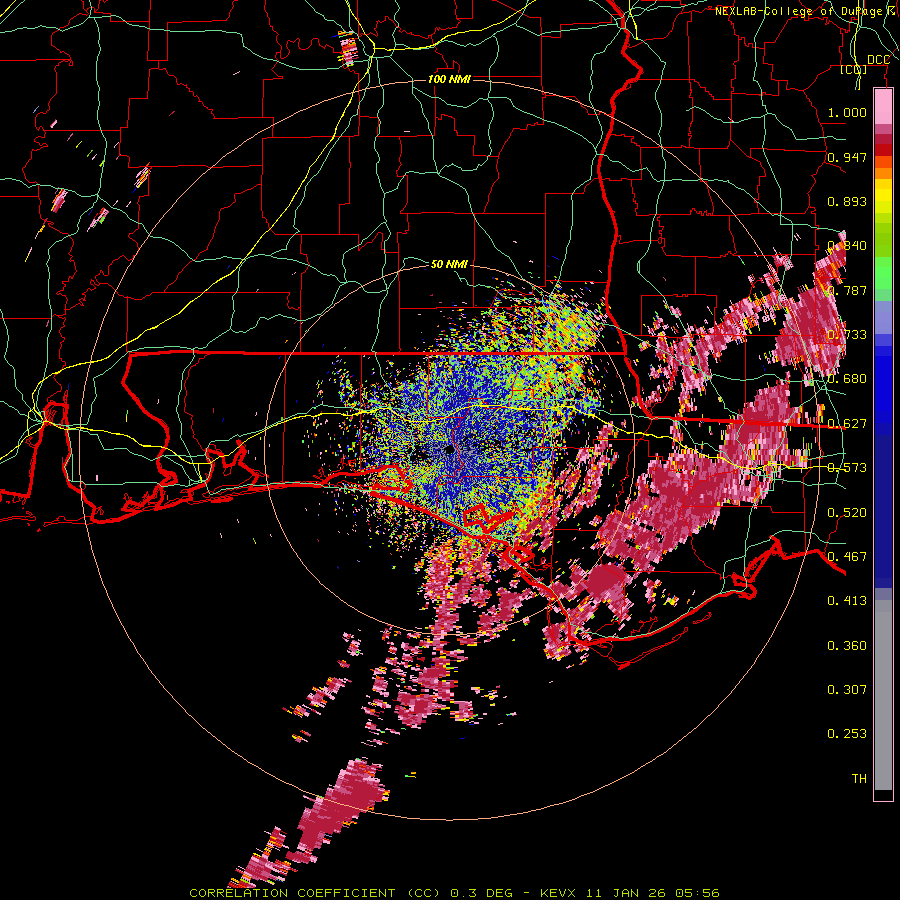The image size is (900, 900).
Task: Select the 1.000 scale value
Action: point(847,112)
